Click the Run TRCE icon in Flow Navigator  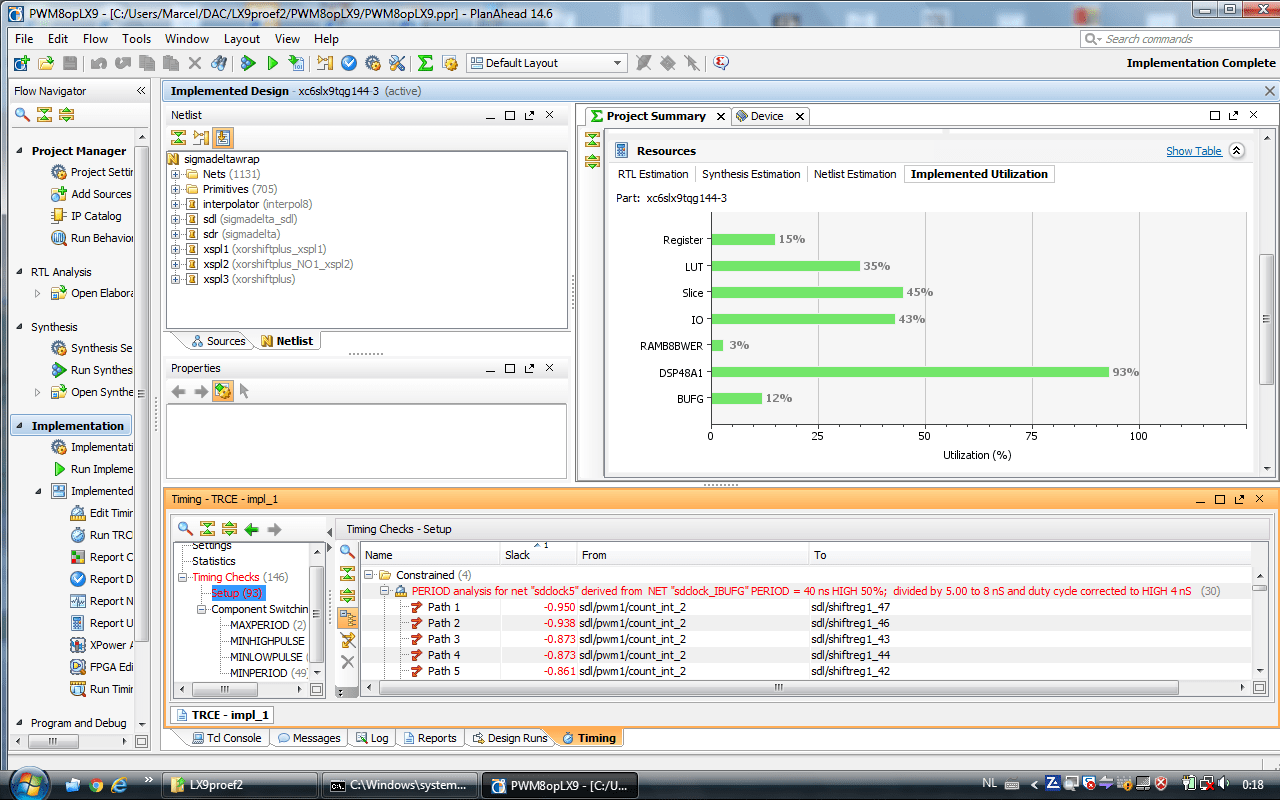pos(79,535)
